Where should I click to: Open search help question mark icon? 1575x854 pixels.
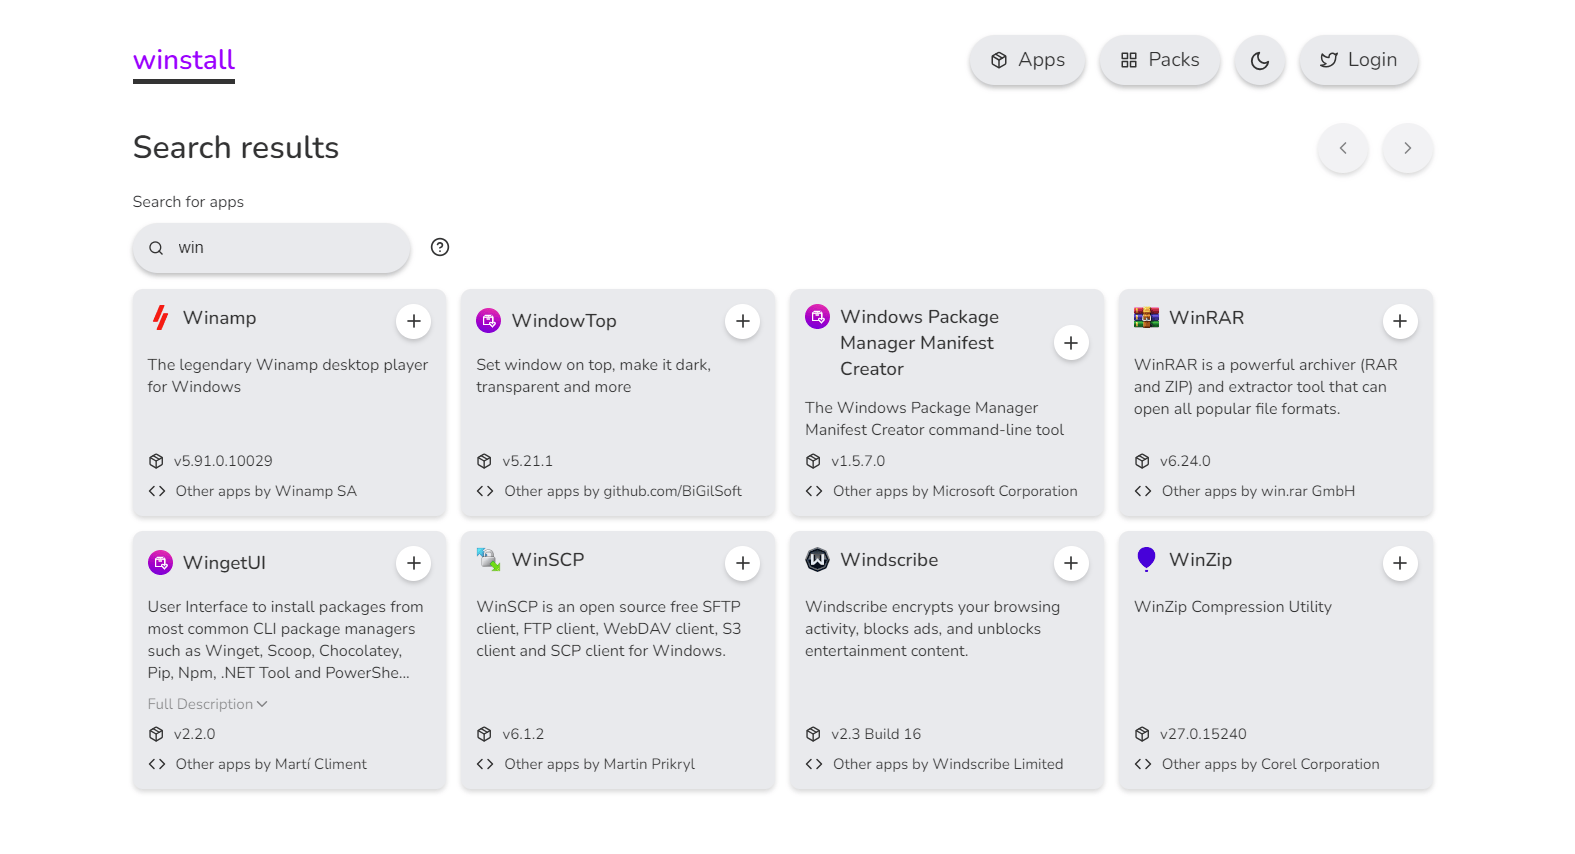click(x=440, y=247)
